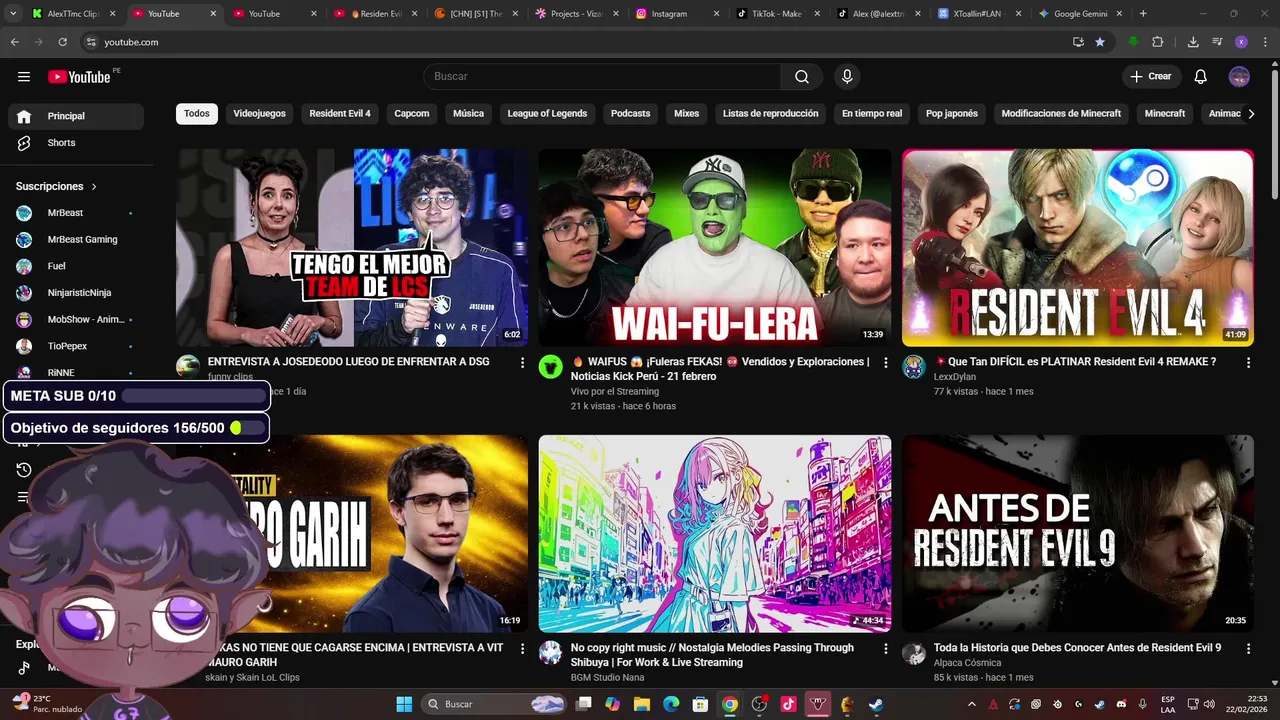Open the account avatar menu

tap(1239, 77)
